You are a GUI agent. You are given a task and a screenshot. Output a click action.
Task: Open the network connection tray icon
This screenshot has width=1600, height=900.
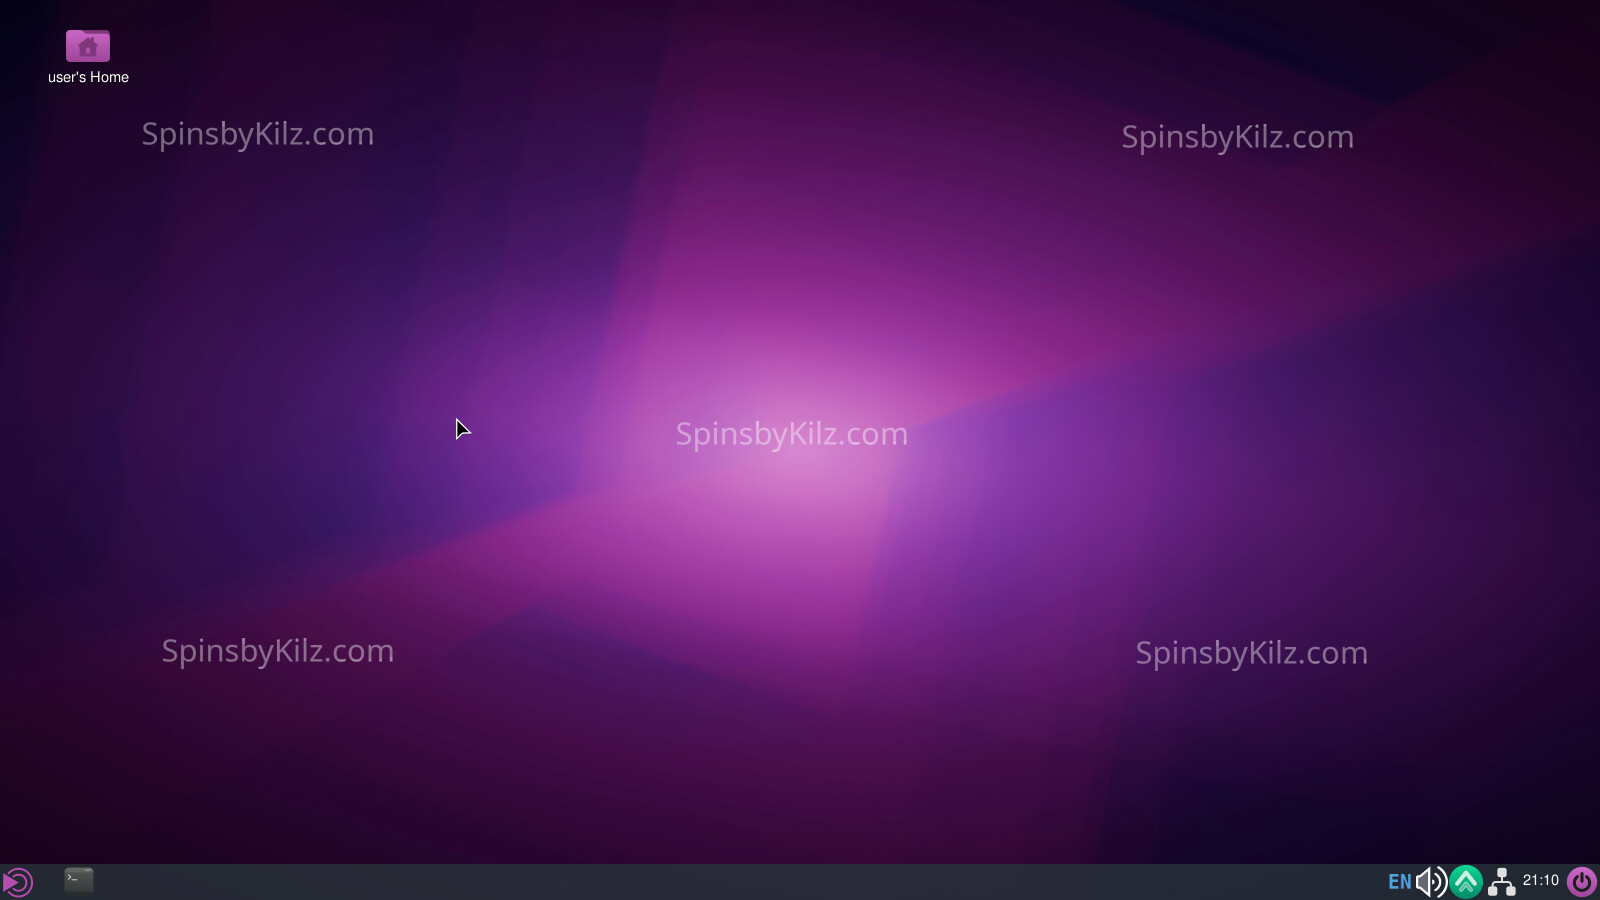pos(1501,881)
